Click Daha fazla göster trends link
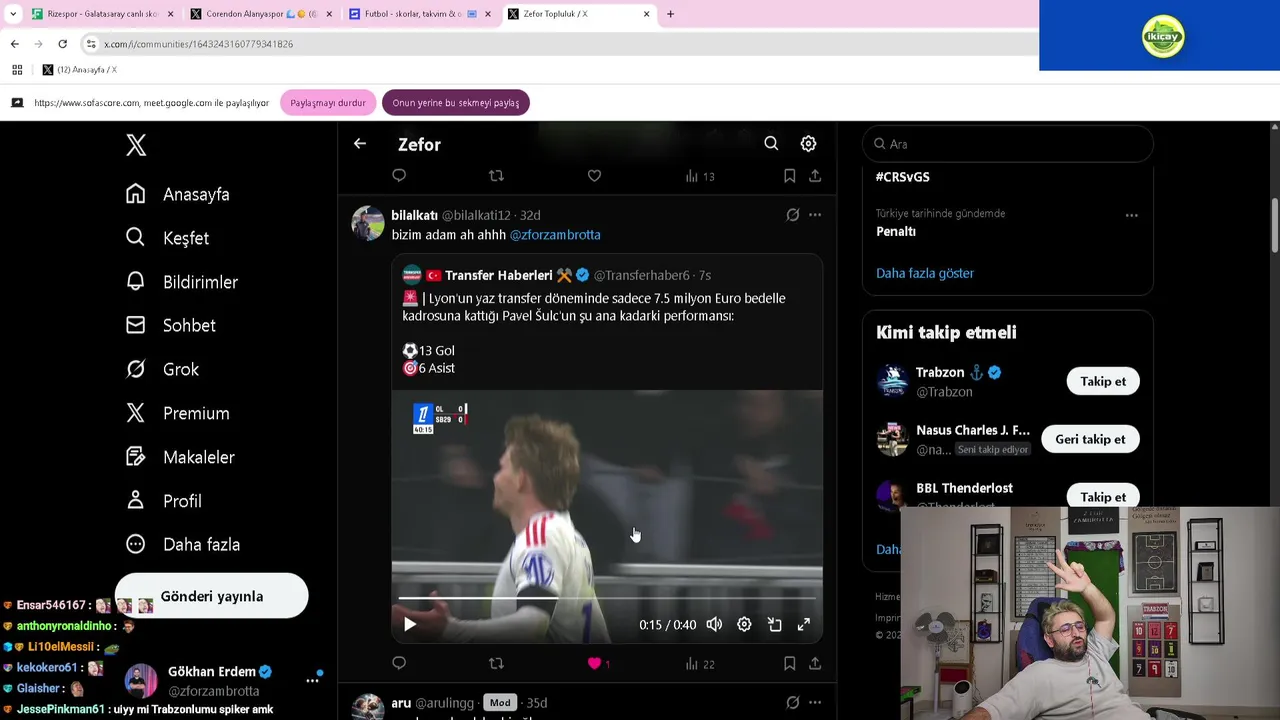This screenshot has width=1280, height=720. pos(925,273)
